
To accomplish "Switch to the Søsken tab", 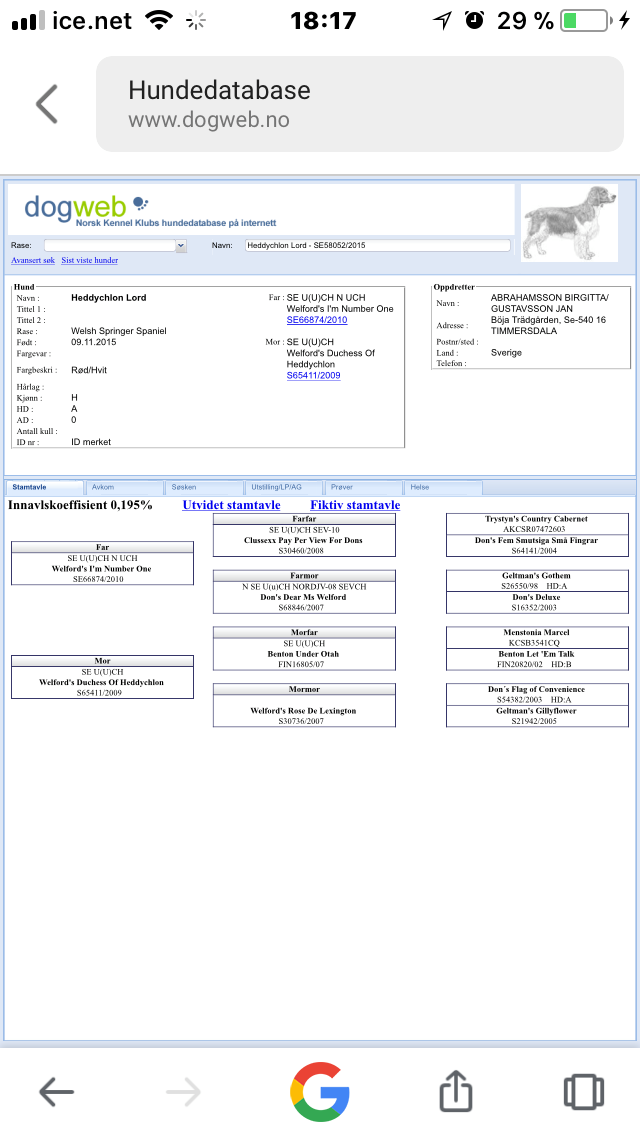I will (204, 488).
